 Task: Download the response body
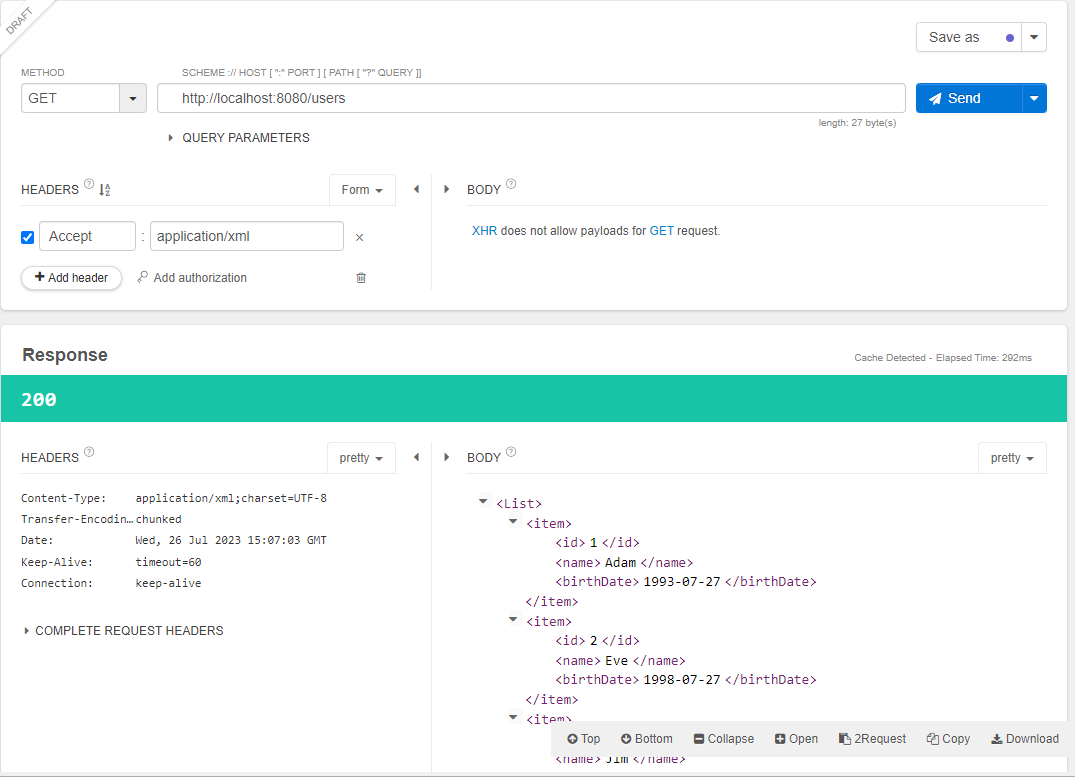tap(1025, 739)
